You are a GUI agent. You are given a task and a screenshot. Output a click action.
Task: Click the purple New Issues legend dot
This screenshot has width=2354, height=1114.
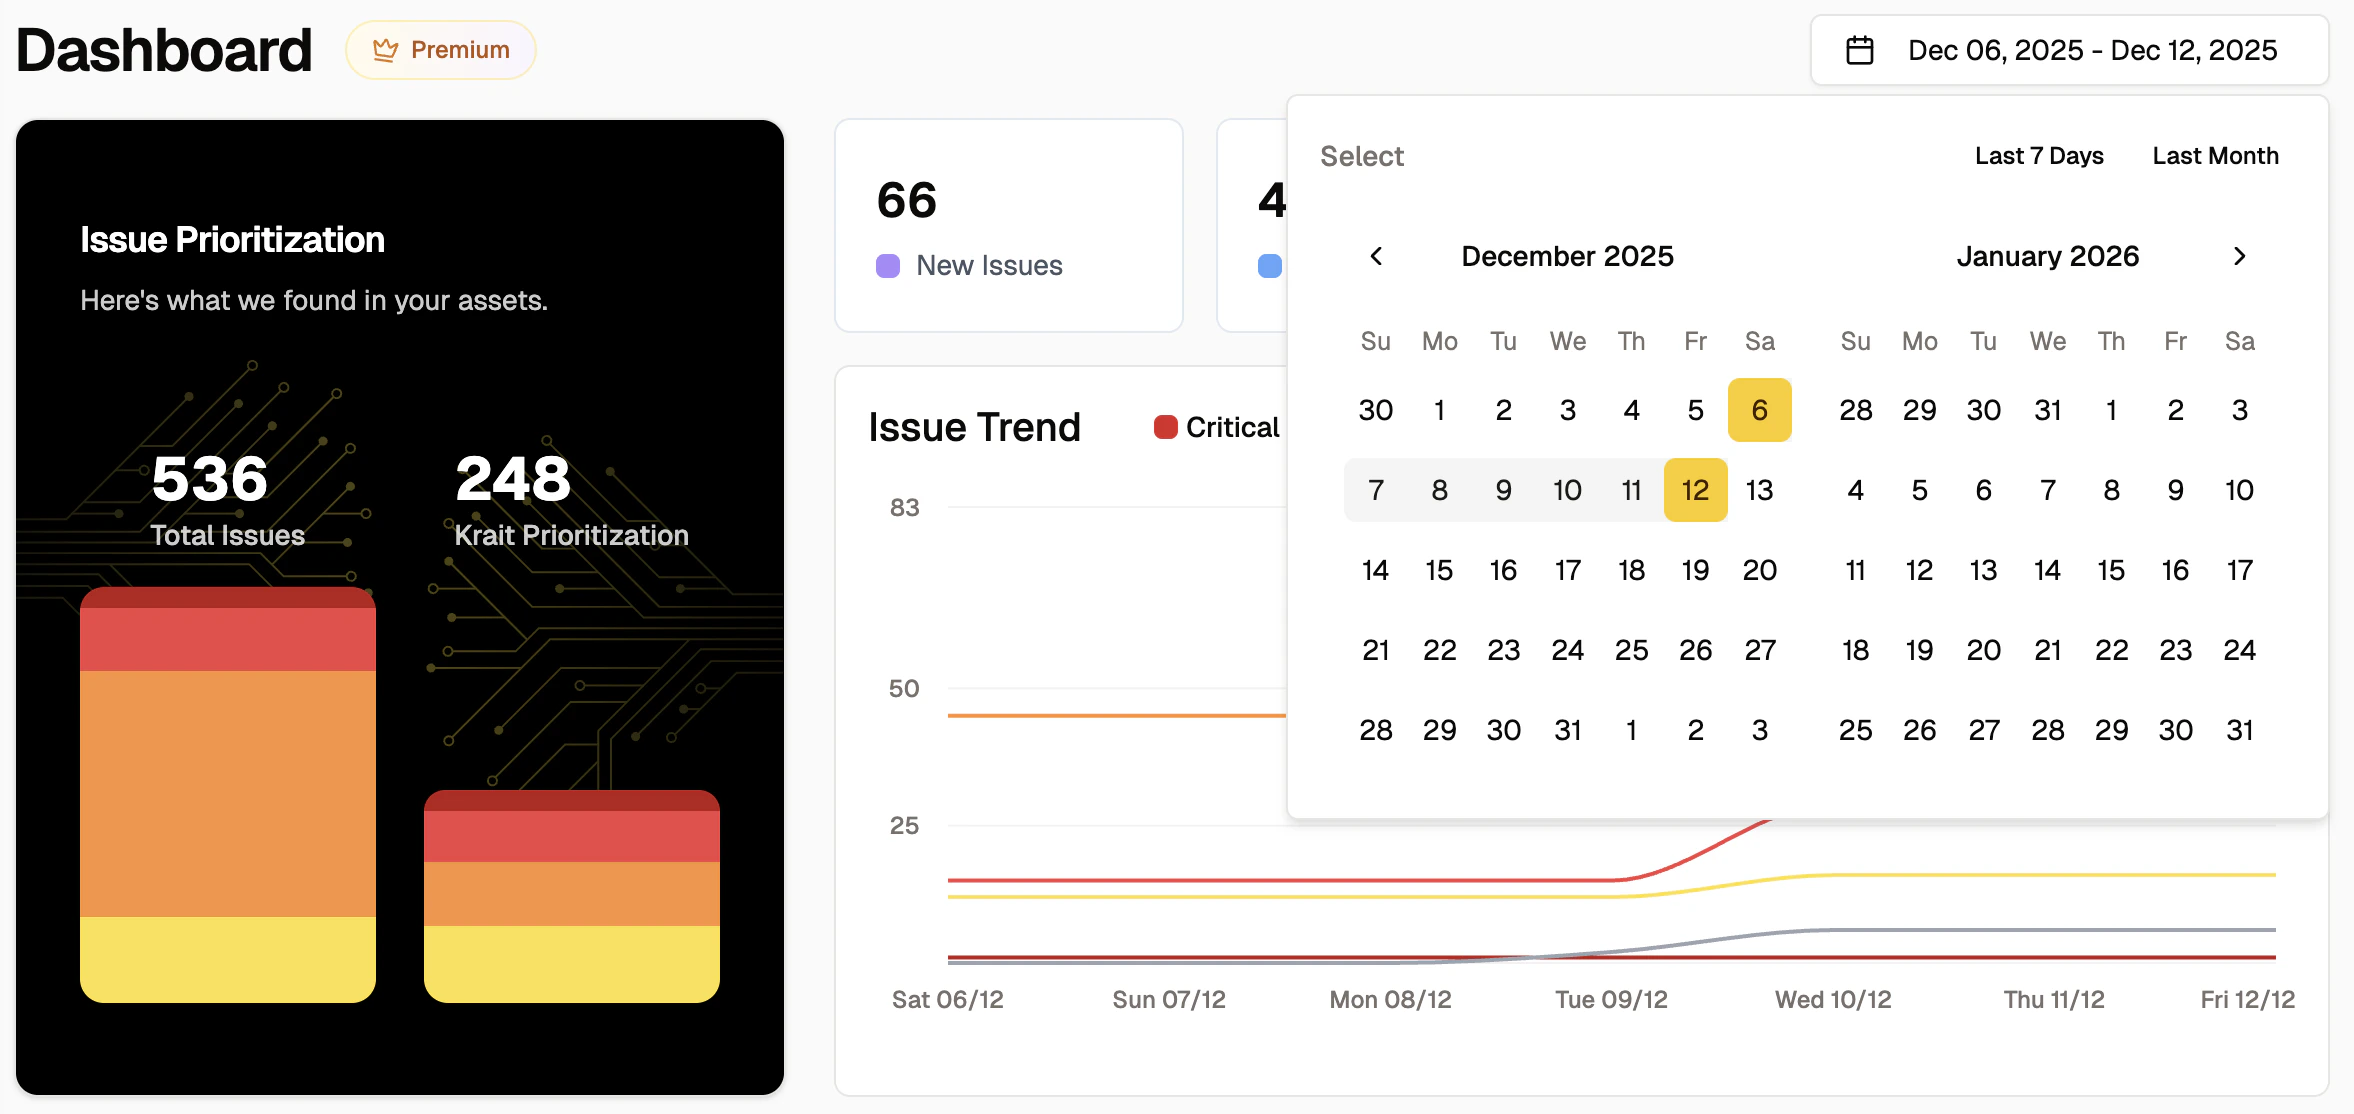pyautogui.click(x=888, y=265)
